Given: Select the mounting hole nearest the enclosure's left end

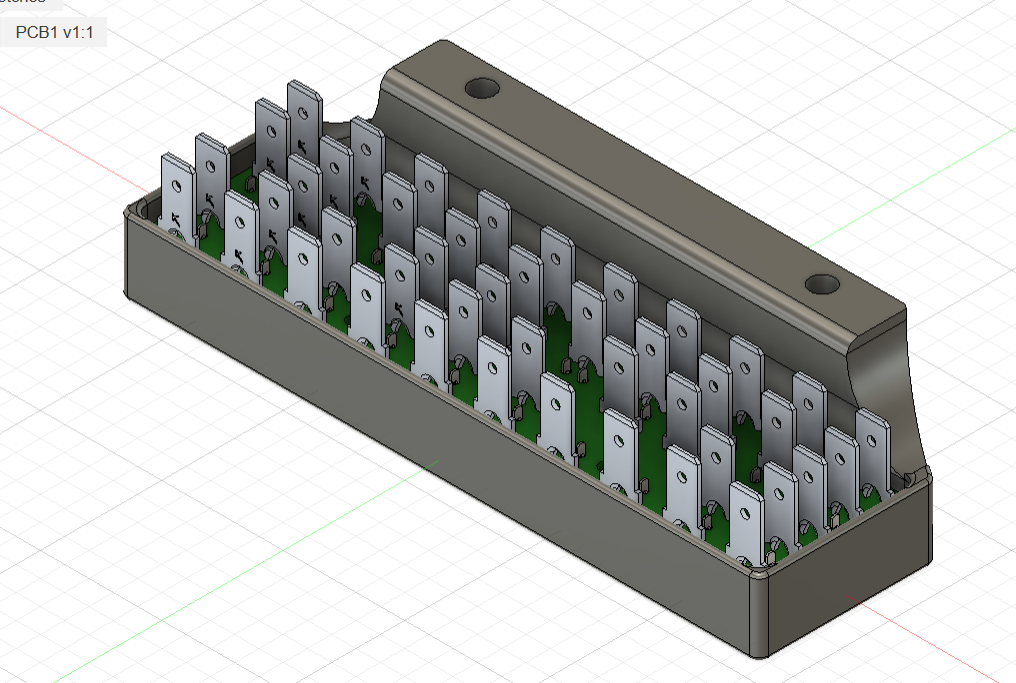Looking at the screenshot, I should click(482, 88).
